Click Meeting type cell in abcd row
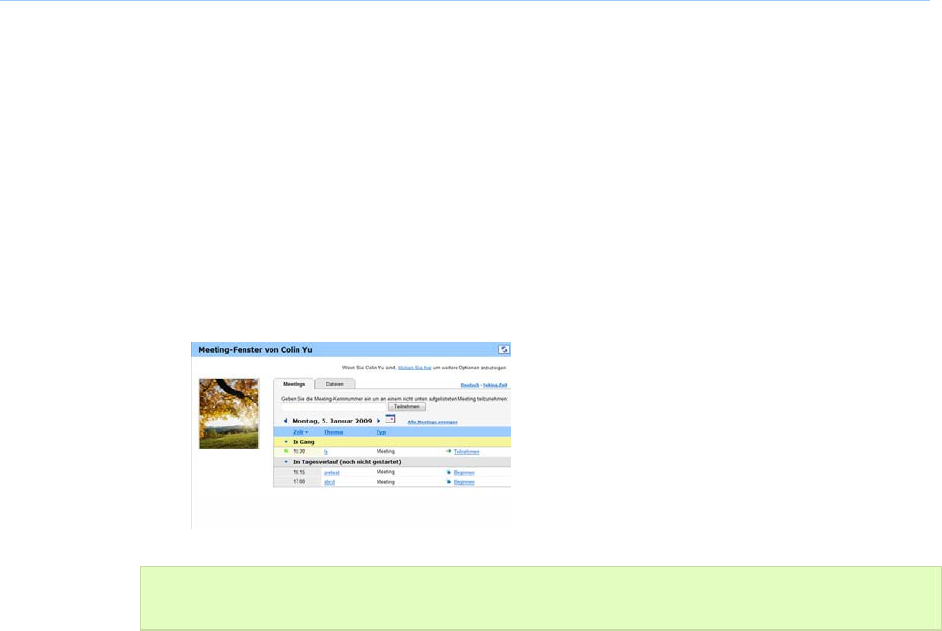Image resolution: width=942 pixels, height=631 pixels. click(x=386, y=482)
